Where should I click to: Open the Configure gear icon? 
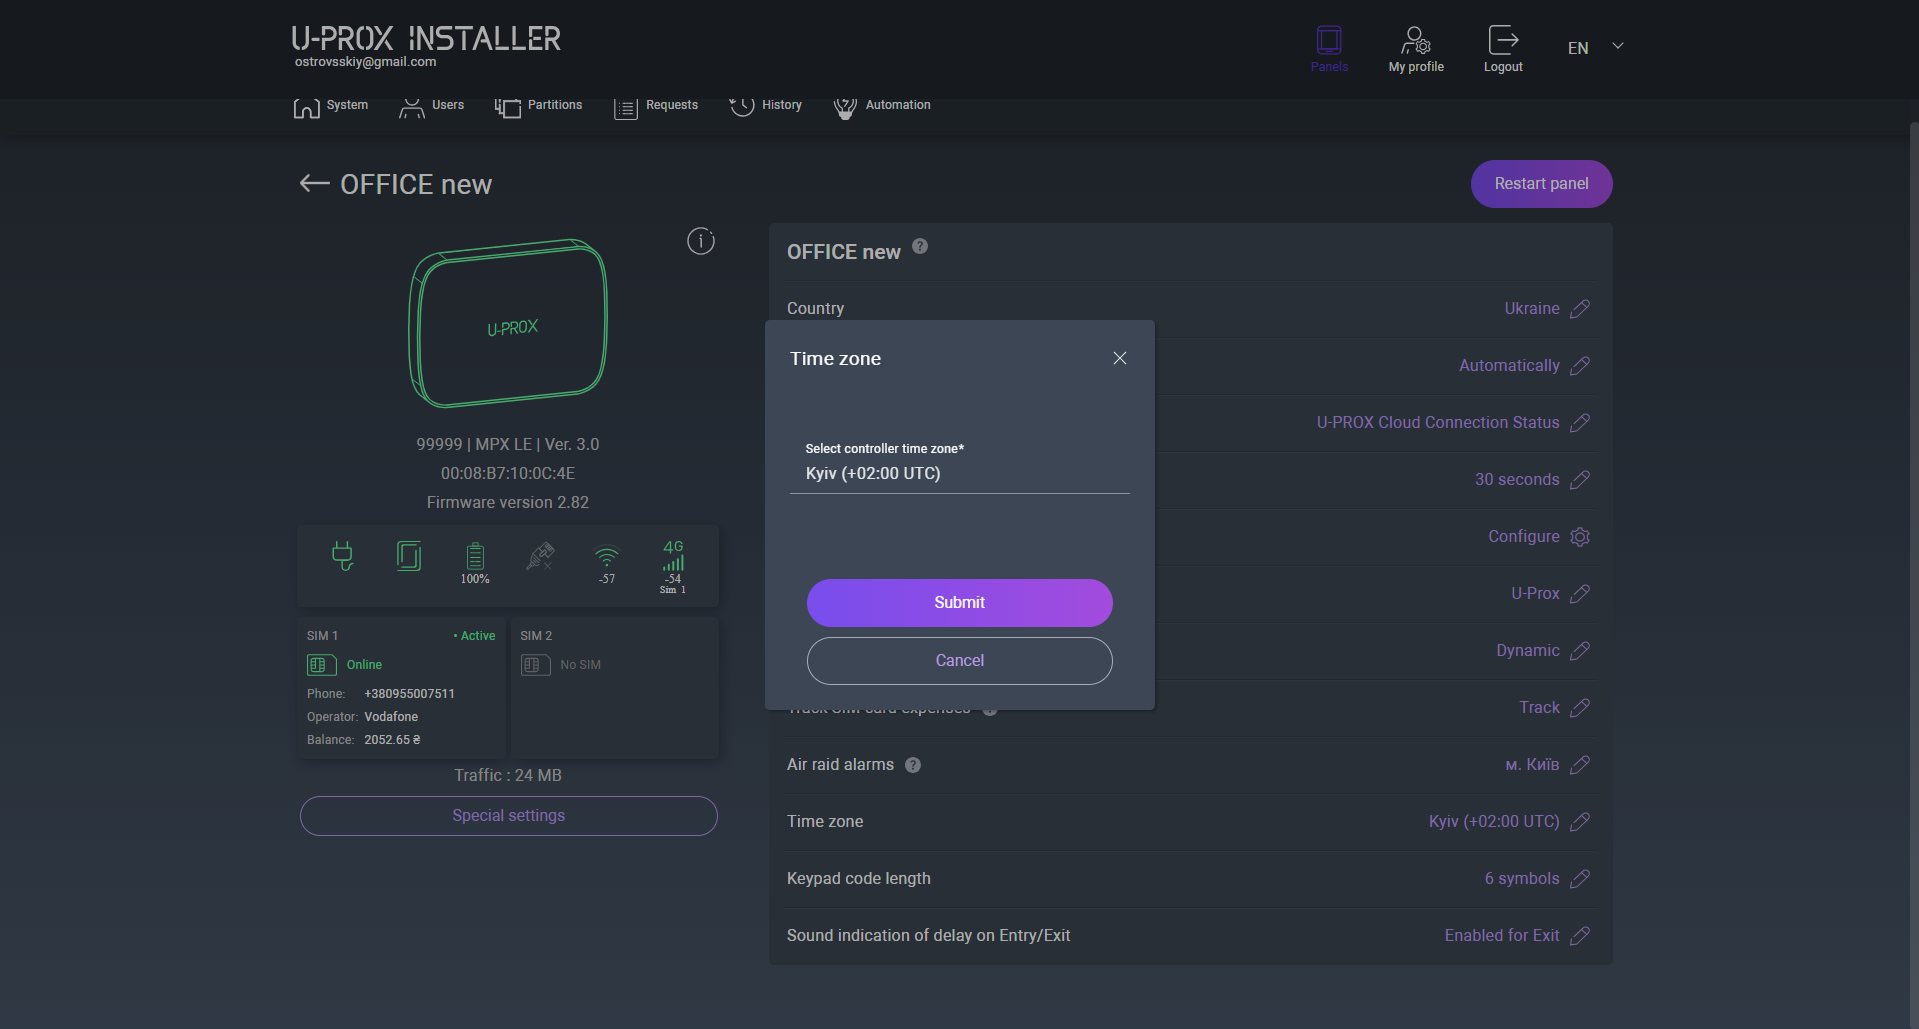pos(1580,537)
